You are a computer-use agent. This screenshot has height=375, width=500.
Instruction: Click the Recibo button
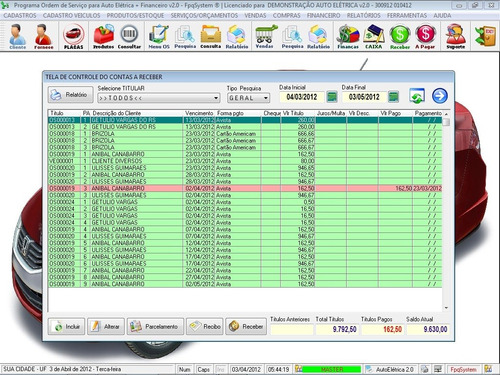coord(205,326)
